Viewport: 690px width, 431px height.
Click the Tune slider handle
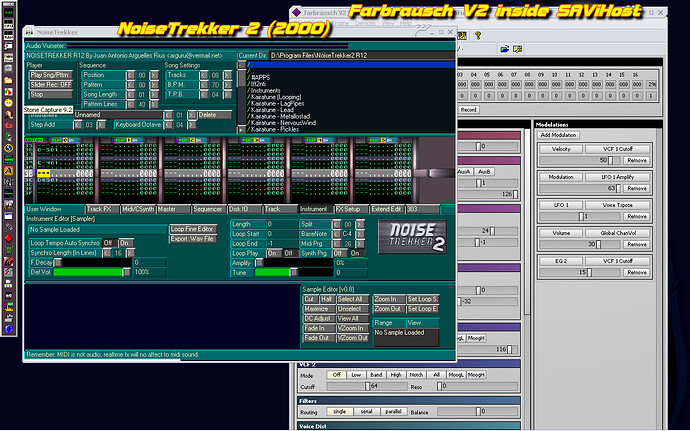click(x=294, y=273)
